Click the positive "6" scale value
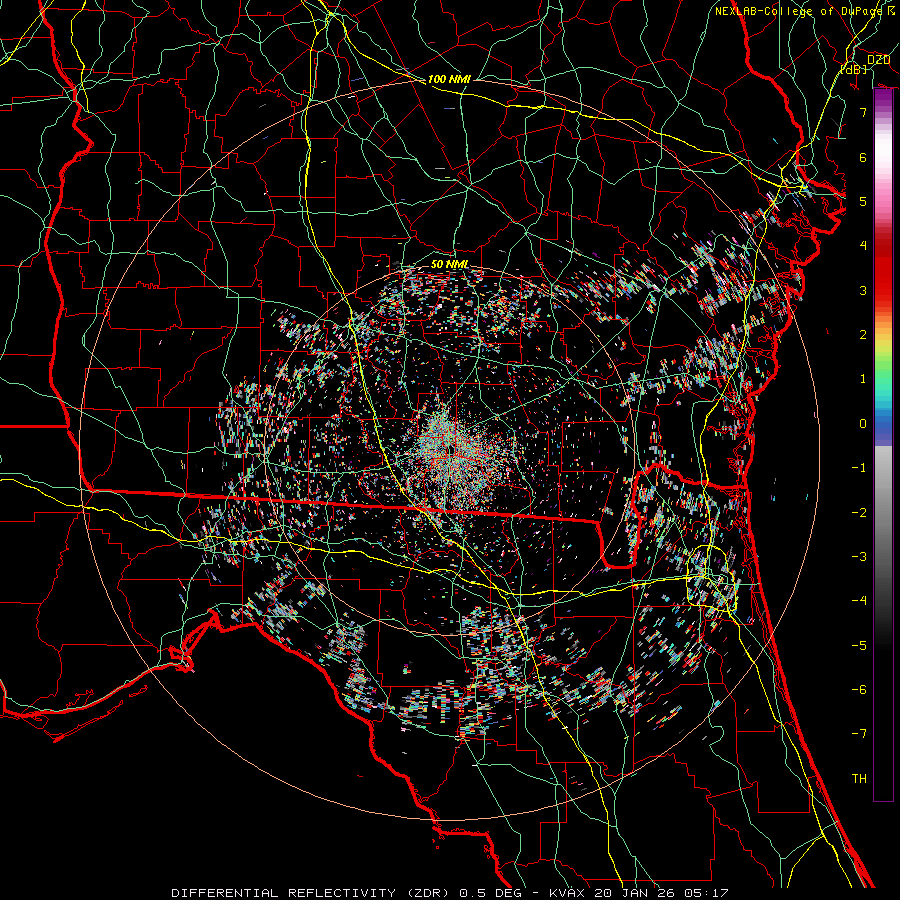This screenshot has width=900, height=900. tap(863, 157)
